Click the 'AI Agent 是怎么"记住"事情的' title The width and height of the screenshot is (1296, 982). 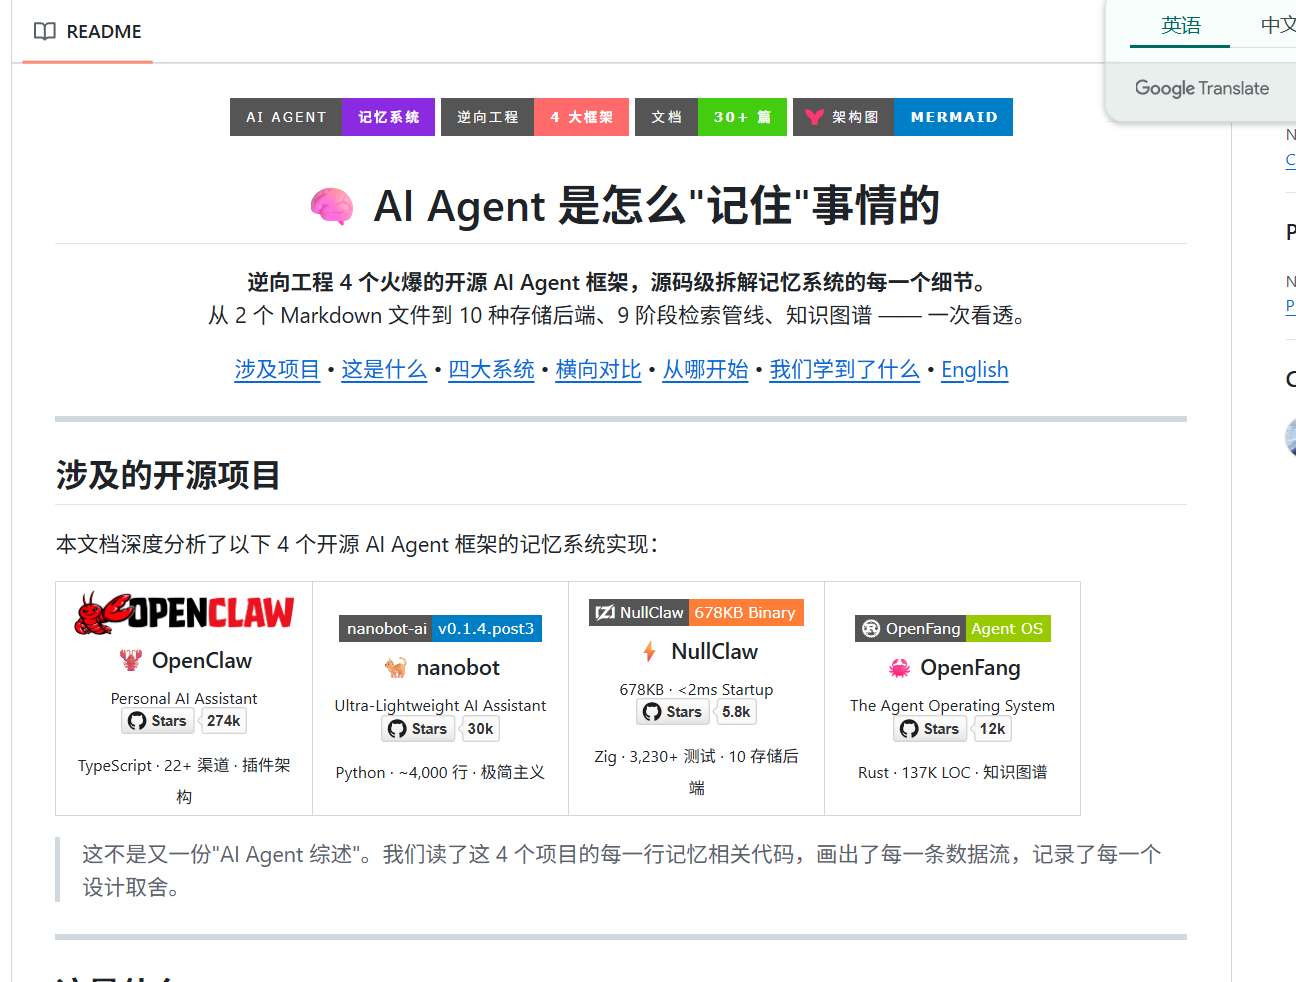656,206
